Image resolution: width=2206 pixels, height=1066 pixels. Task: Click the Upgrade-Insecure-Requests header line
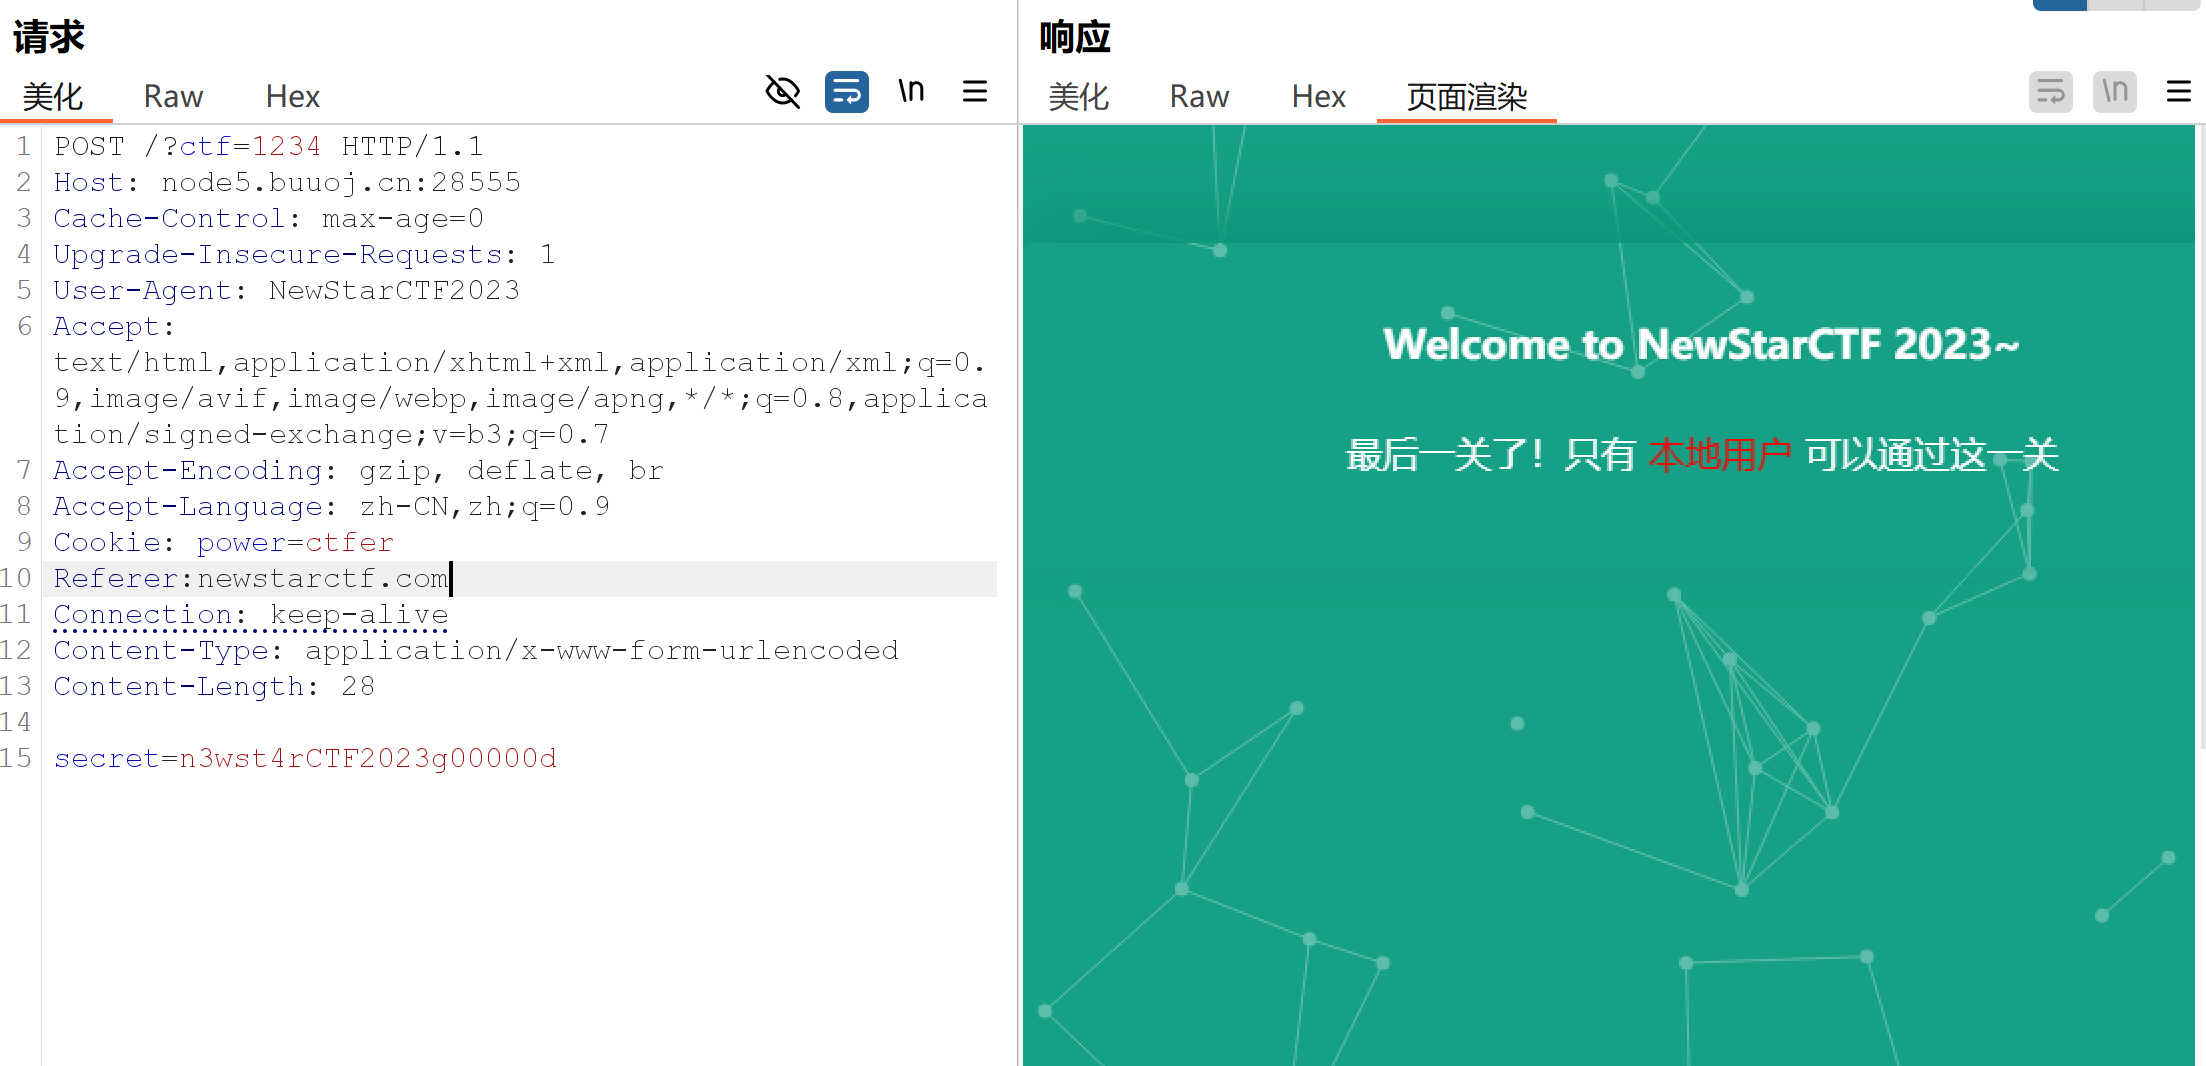(304, 255)
